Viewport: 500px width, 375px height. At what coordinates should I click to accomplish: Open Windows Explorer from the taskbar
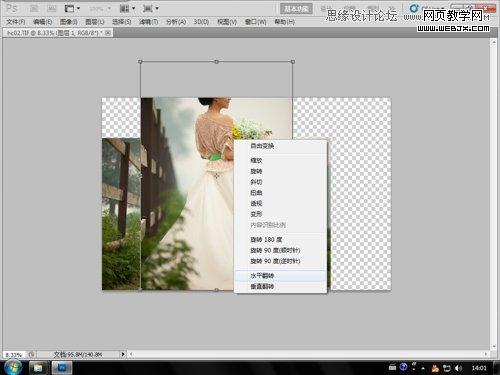coord(38,368)
